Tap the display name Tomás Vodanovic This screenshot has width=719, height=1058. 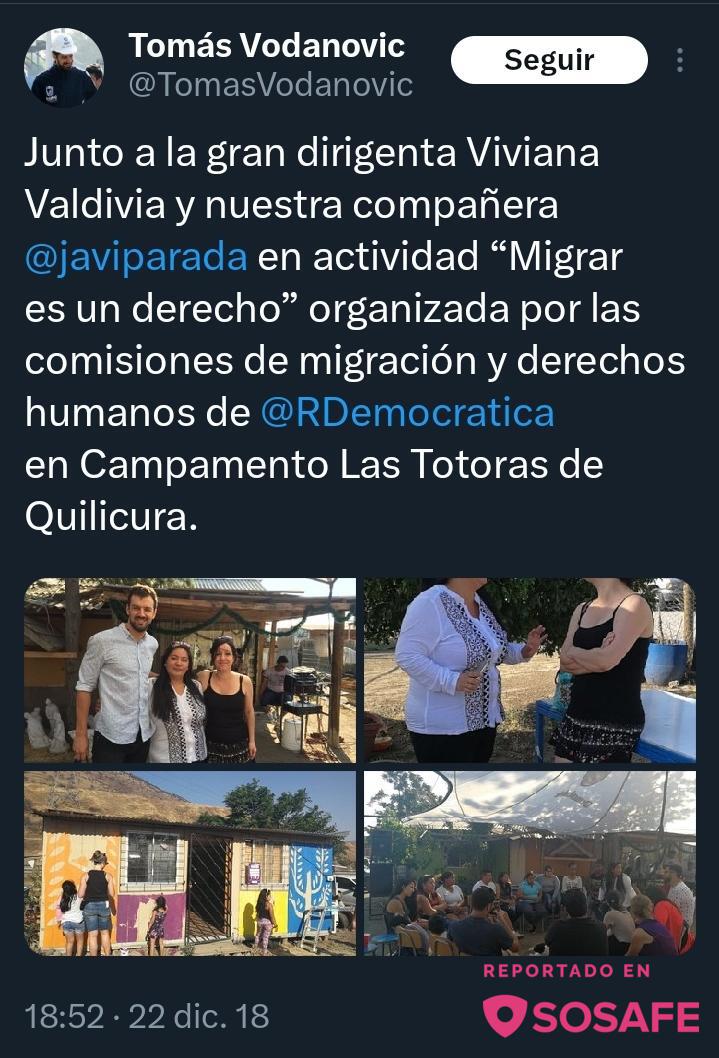coord(267,46)
